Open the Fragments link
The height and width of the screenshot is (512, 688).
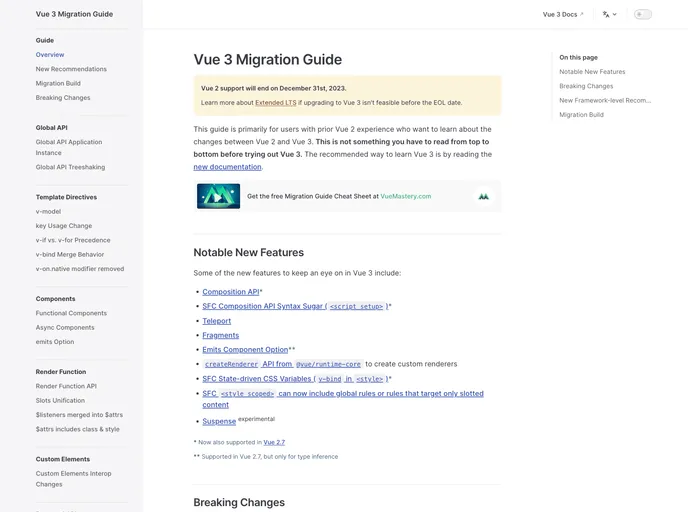[220, 336]
